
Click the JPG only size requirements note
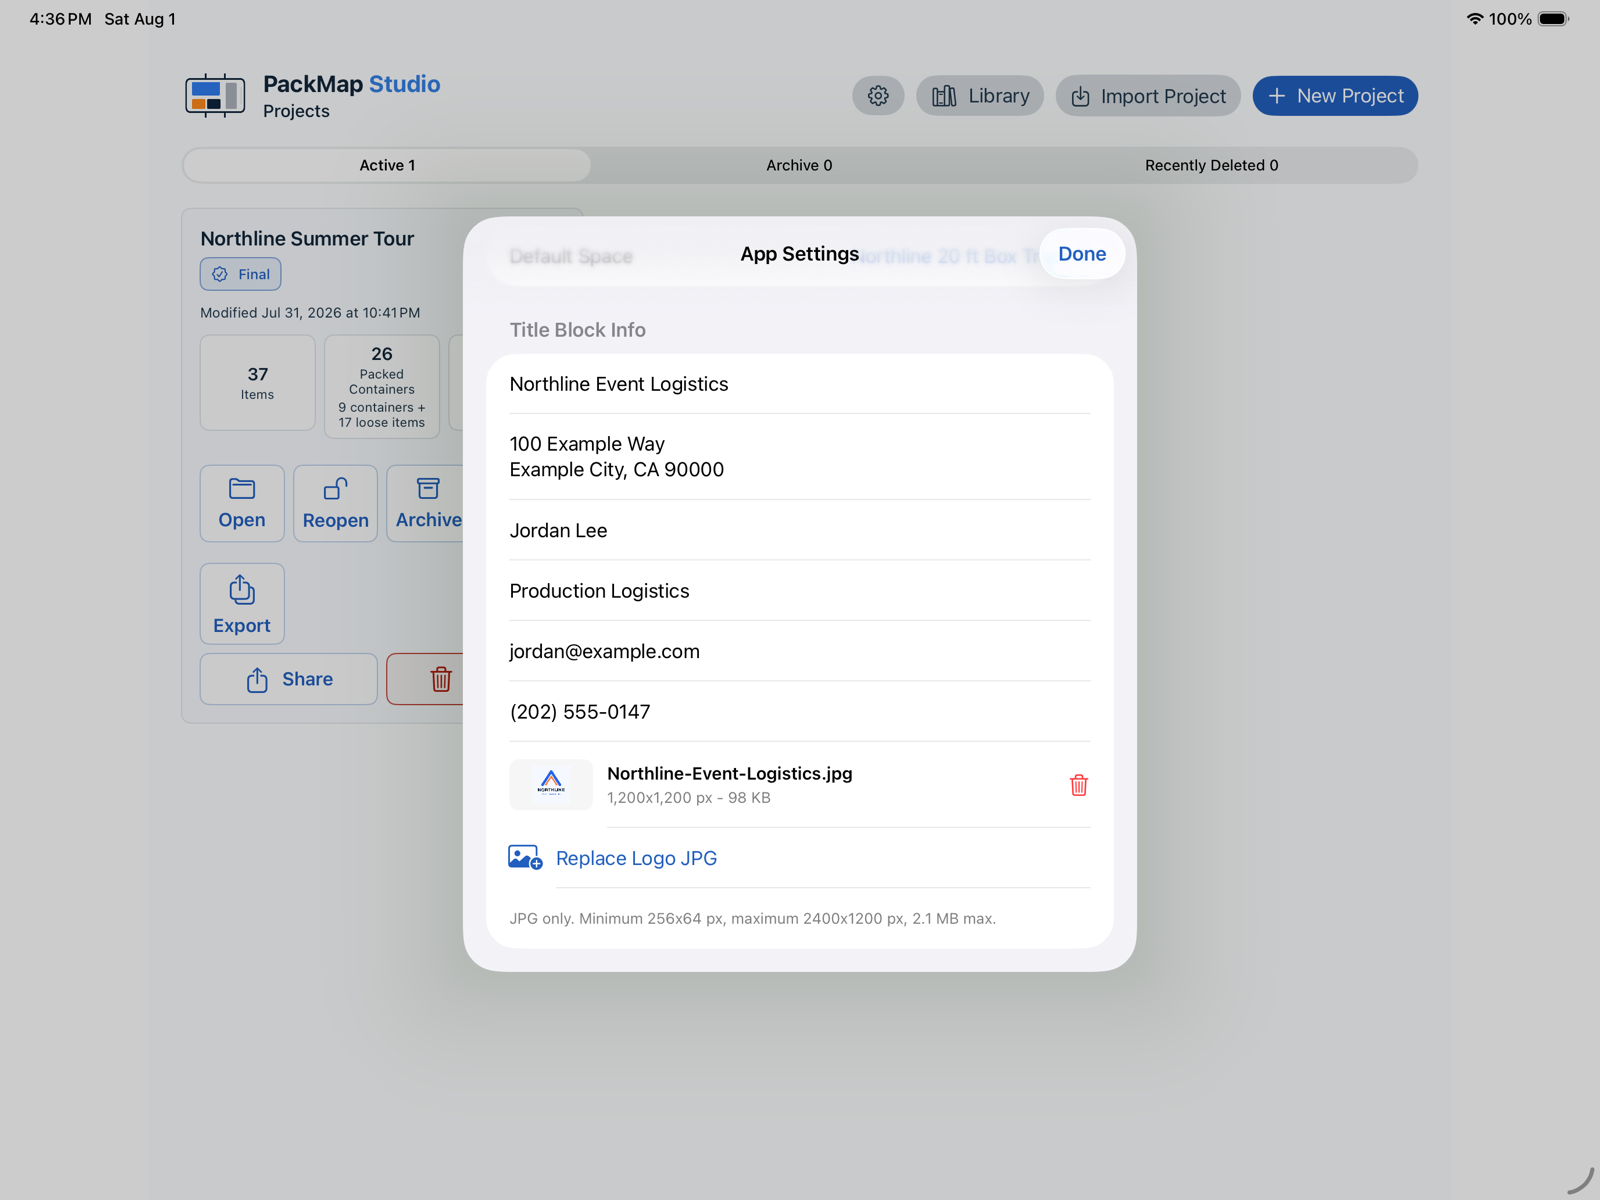(753, 919)
